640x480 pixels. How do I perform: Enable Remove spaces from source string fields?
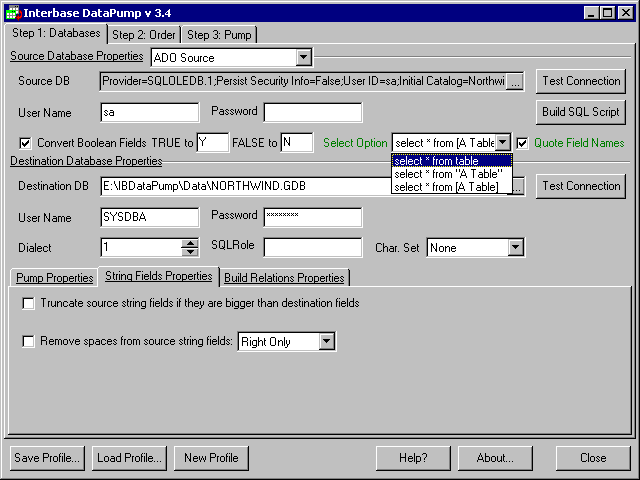[x=28, y=341]
